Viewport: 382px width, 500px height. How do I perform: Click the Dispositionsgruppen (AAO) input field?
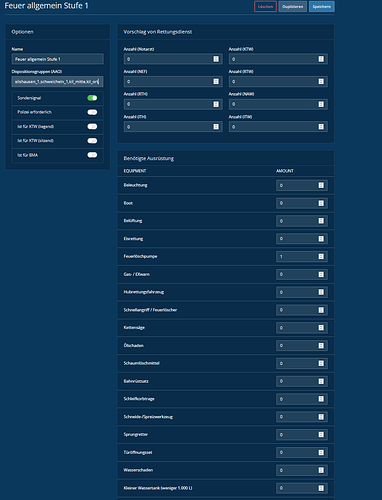[x=57, y=81]
